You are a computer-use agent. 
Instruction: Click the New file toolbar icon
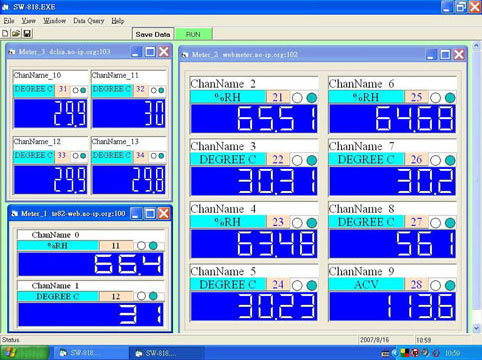pos(5,33)
